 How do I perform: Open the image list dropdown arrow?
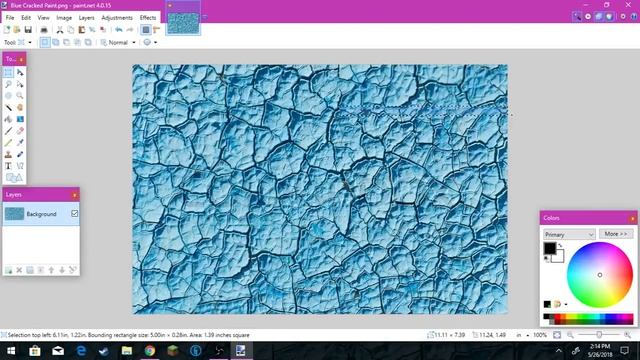point(204,17)
